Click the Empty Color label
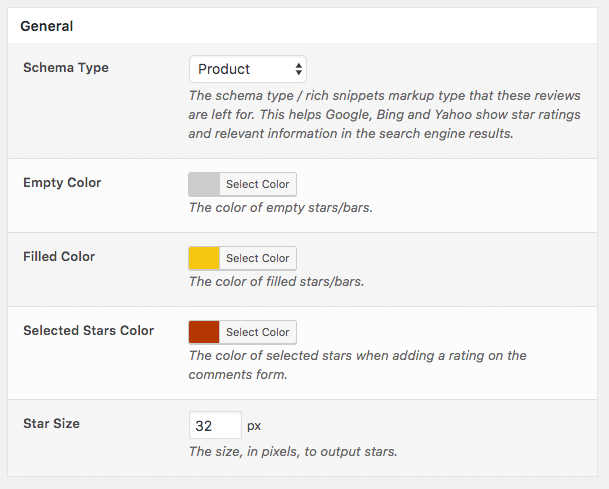 click(x=62, y=183)
